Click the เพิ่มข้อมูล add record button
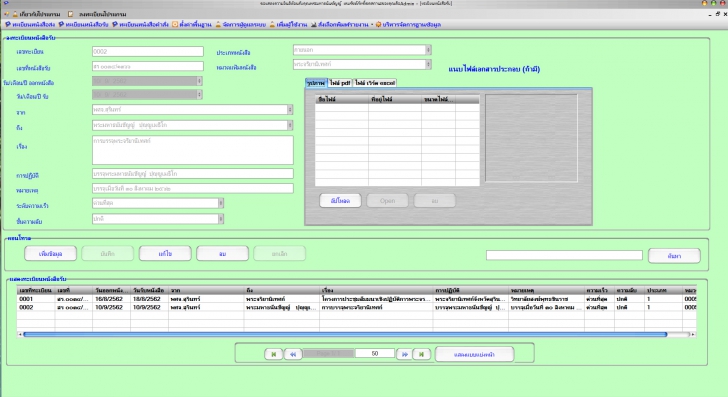Screen dimensions: 728x397 tap(51, 254)
